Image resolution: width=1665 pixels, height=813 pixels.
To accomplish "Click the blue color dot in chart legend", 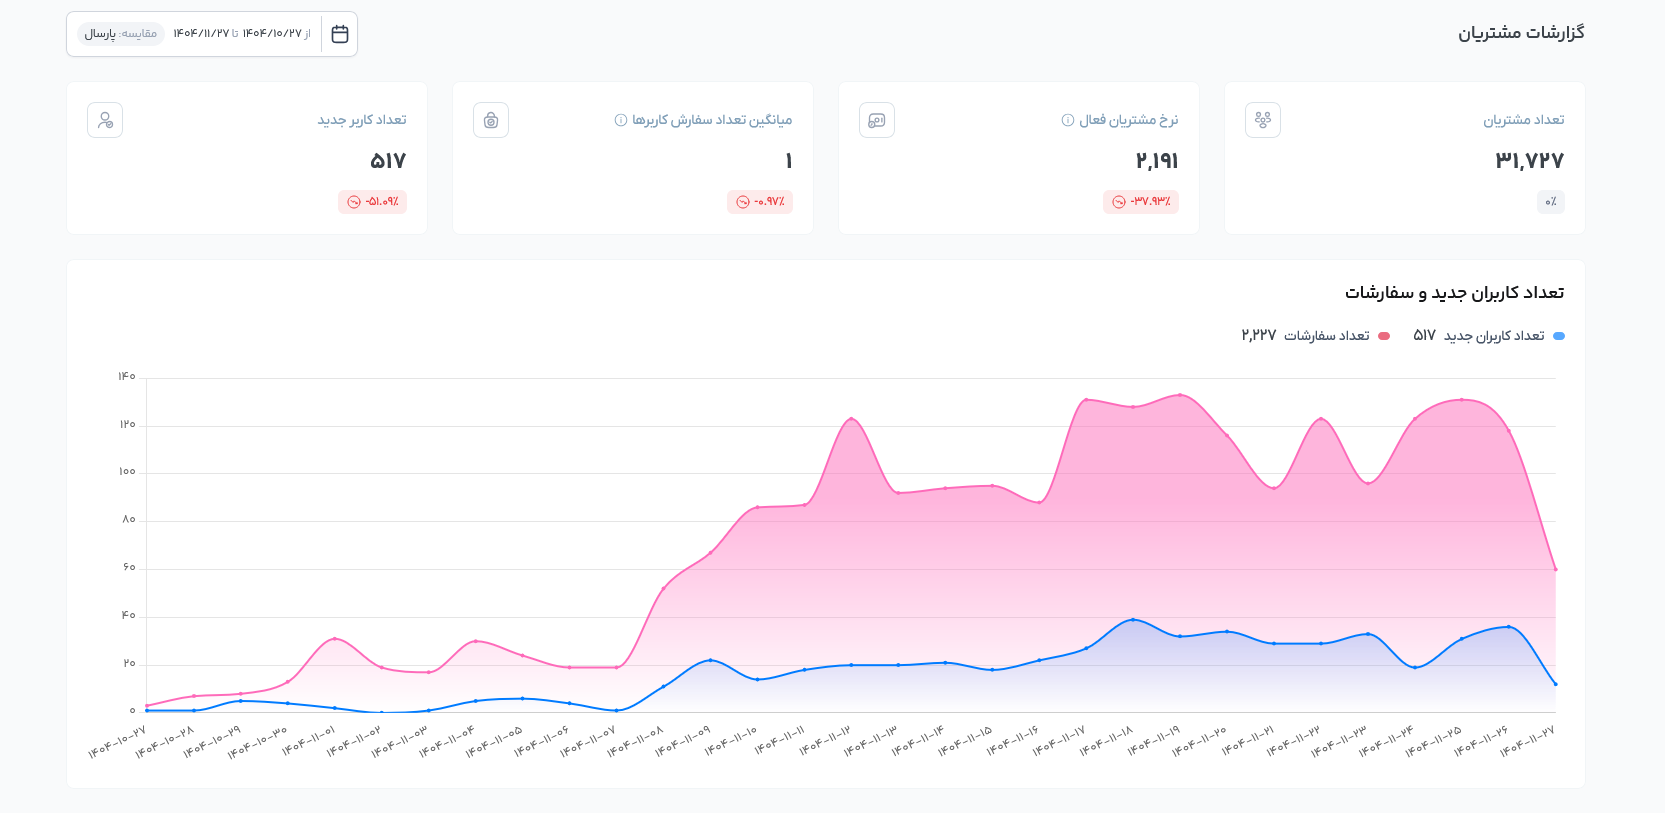I will click(x=1559, y=336).
